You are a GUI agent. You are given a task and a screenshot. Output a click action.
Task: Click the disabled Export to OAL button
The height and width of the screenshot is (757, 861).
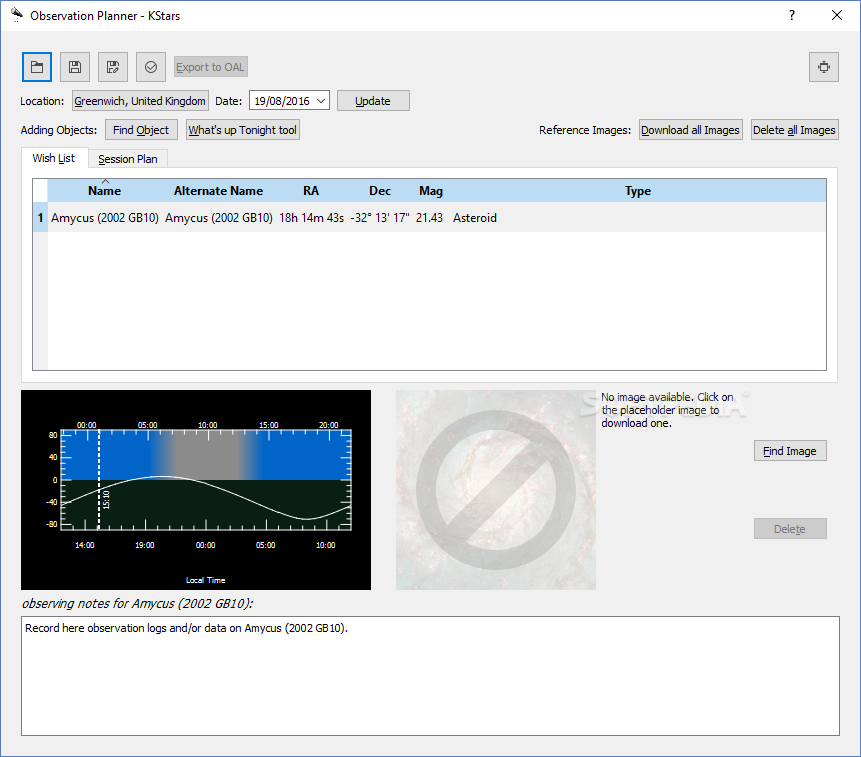pos(211,67)
